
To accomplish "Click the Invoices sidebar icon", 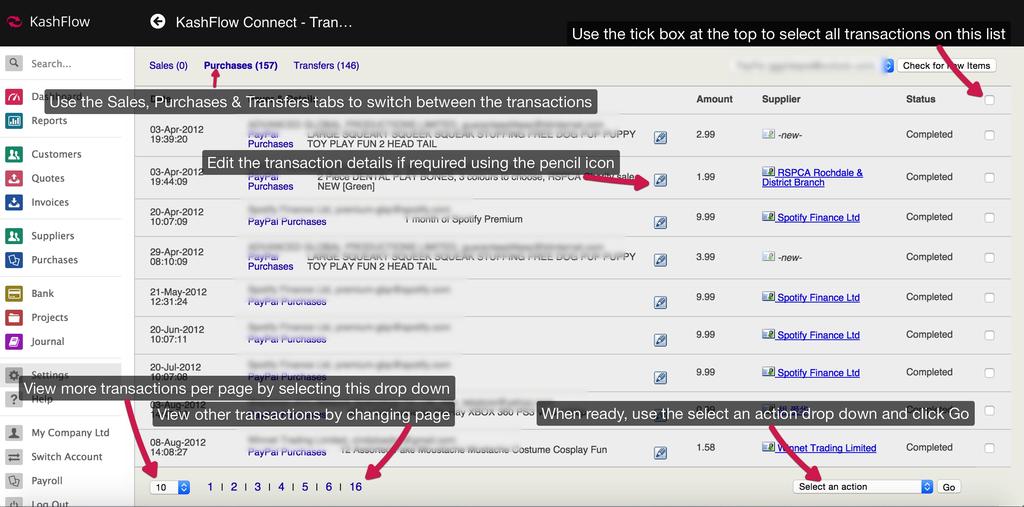I will pyautogui.click(x=14, y=202).
